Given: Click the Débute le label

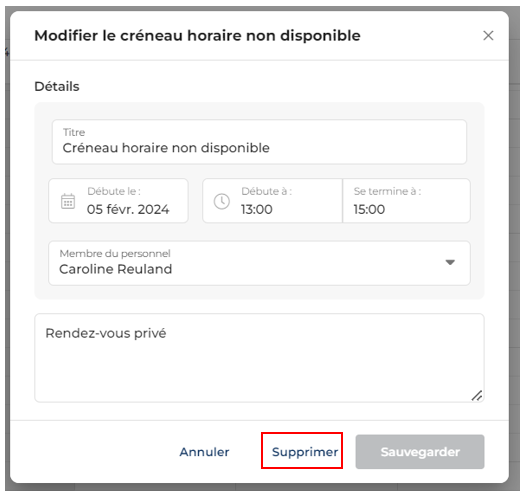Looking at the screenshot, I should (114, 191).
